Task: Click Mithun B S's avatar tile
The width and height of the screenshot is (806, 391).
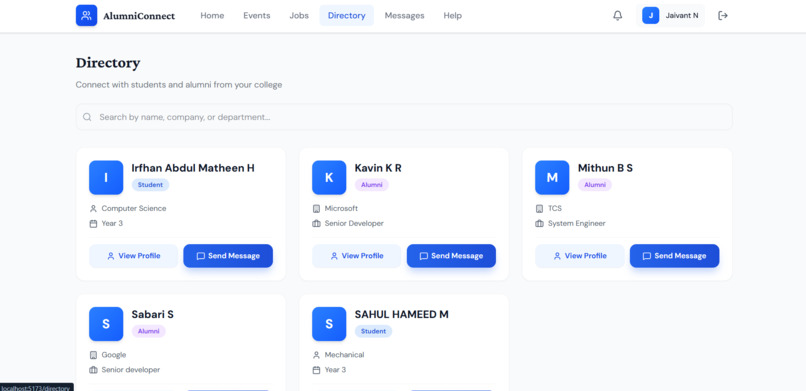Action: pyautogui.click(x=552, y=177)
